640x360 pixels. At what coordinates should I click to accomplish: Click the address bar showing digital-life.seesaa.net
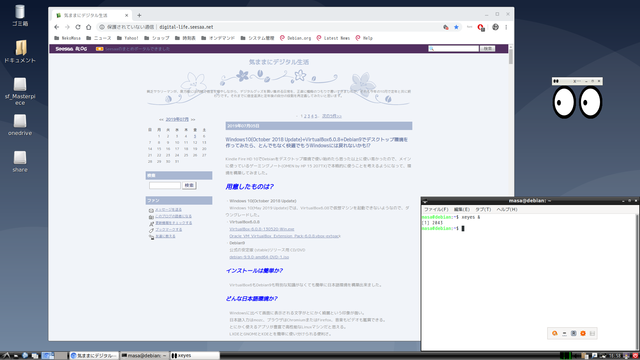pyautogui.click(x=269, y=27)
